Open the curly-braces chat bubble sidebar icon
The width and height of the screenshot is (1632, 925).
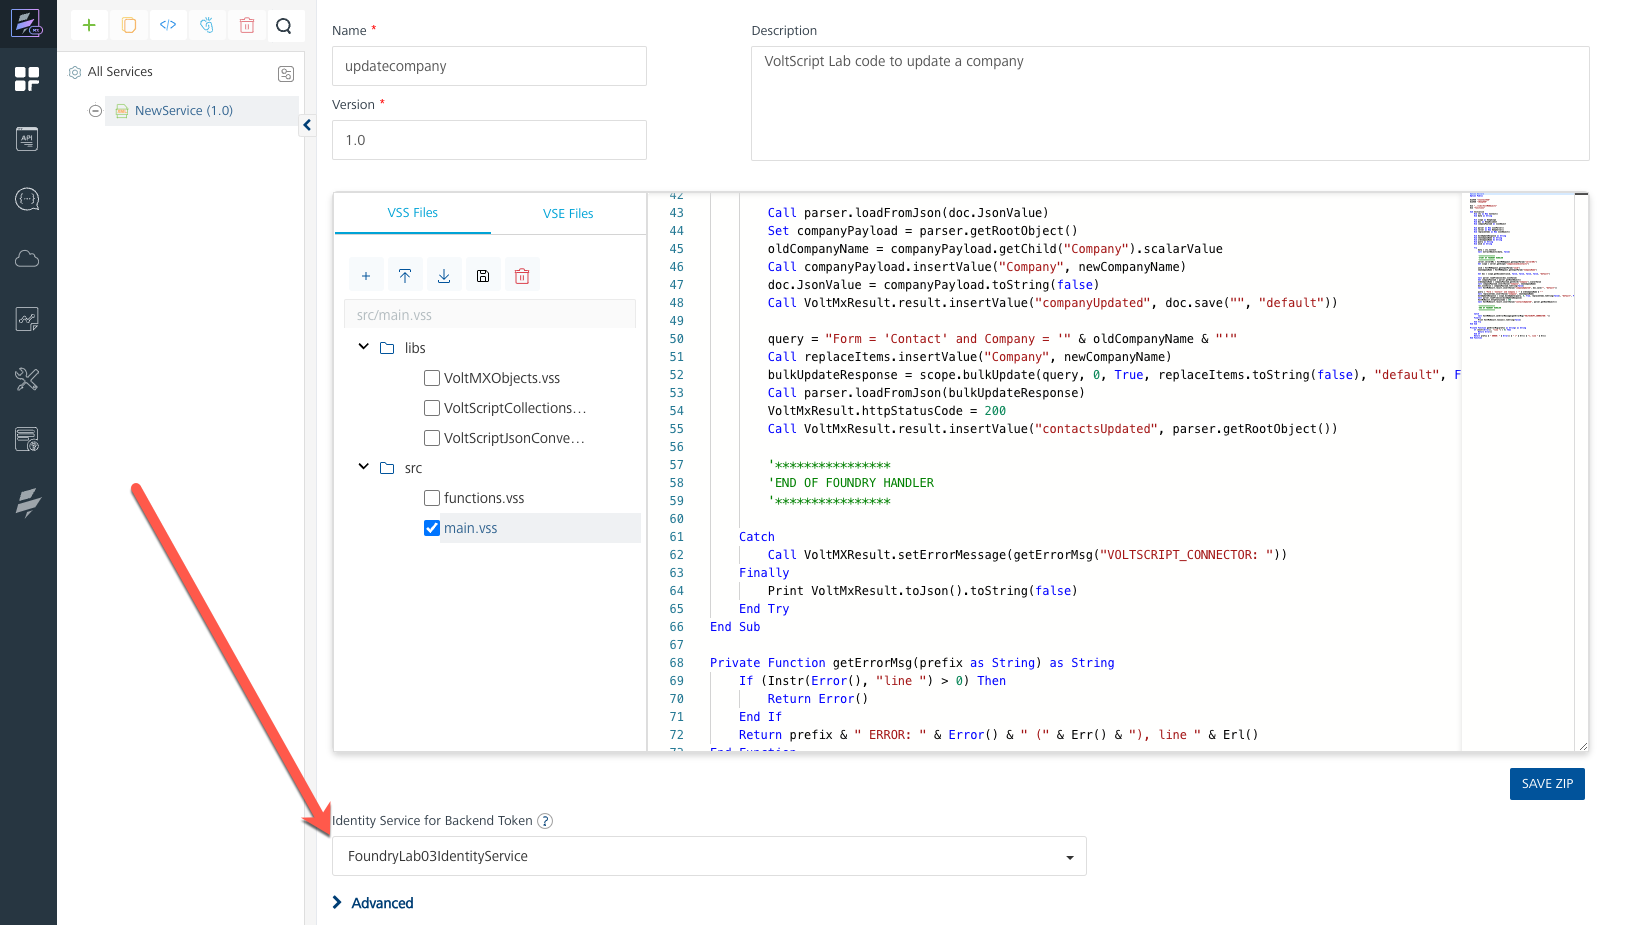pos(27,199)
